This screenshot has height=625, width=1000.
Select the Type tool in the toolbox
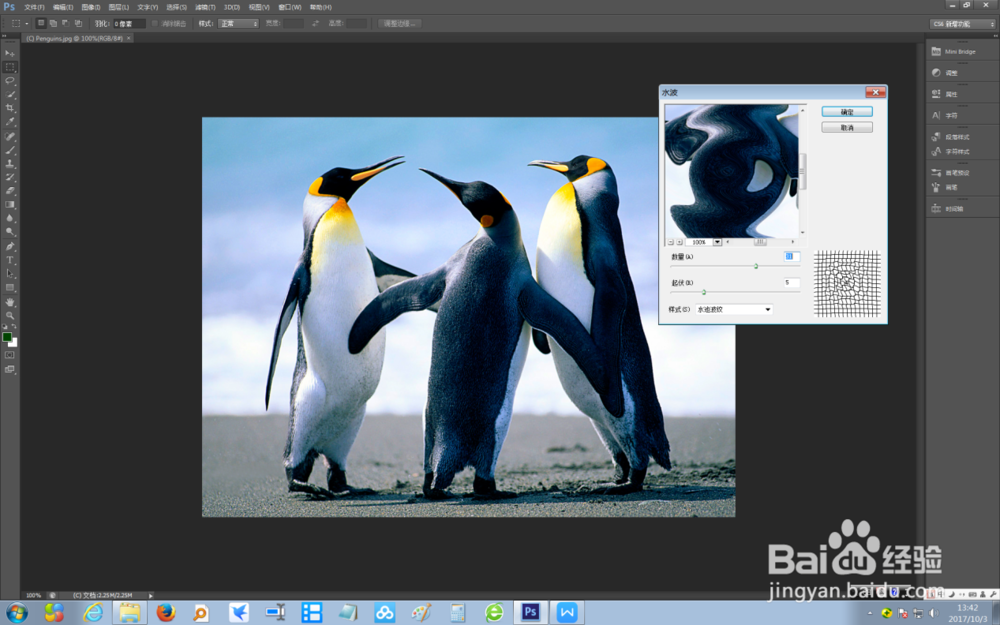(x=10, y=260)
